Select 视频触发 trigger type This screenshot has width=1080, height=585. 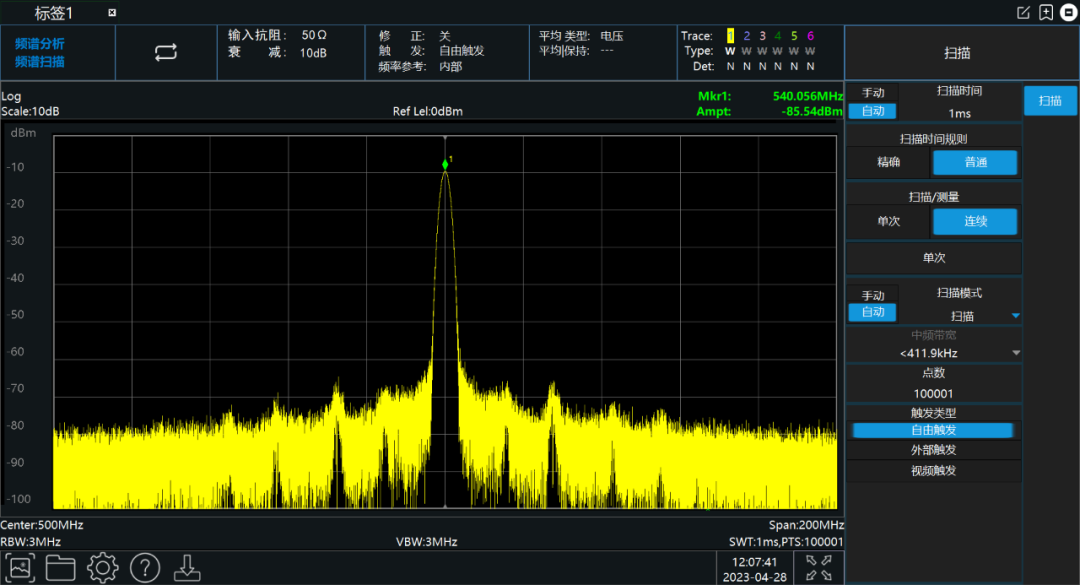(x=933, y=471)
